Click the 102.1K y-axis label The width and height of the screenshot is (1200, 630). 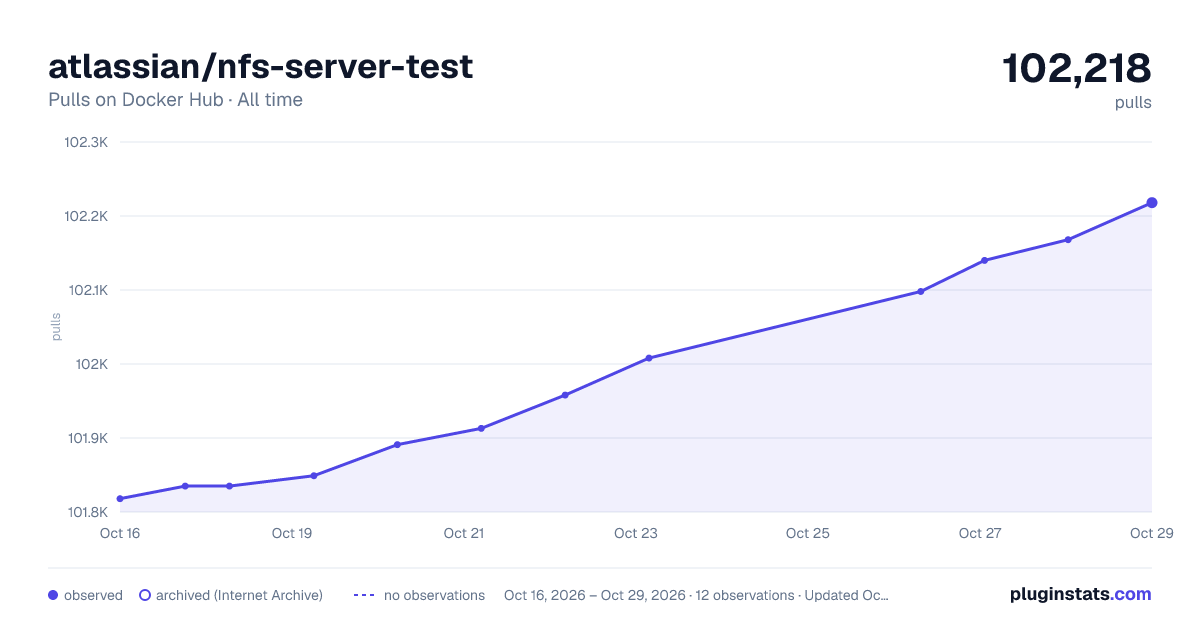click(86, 290)
